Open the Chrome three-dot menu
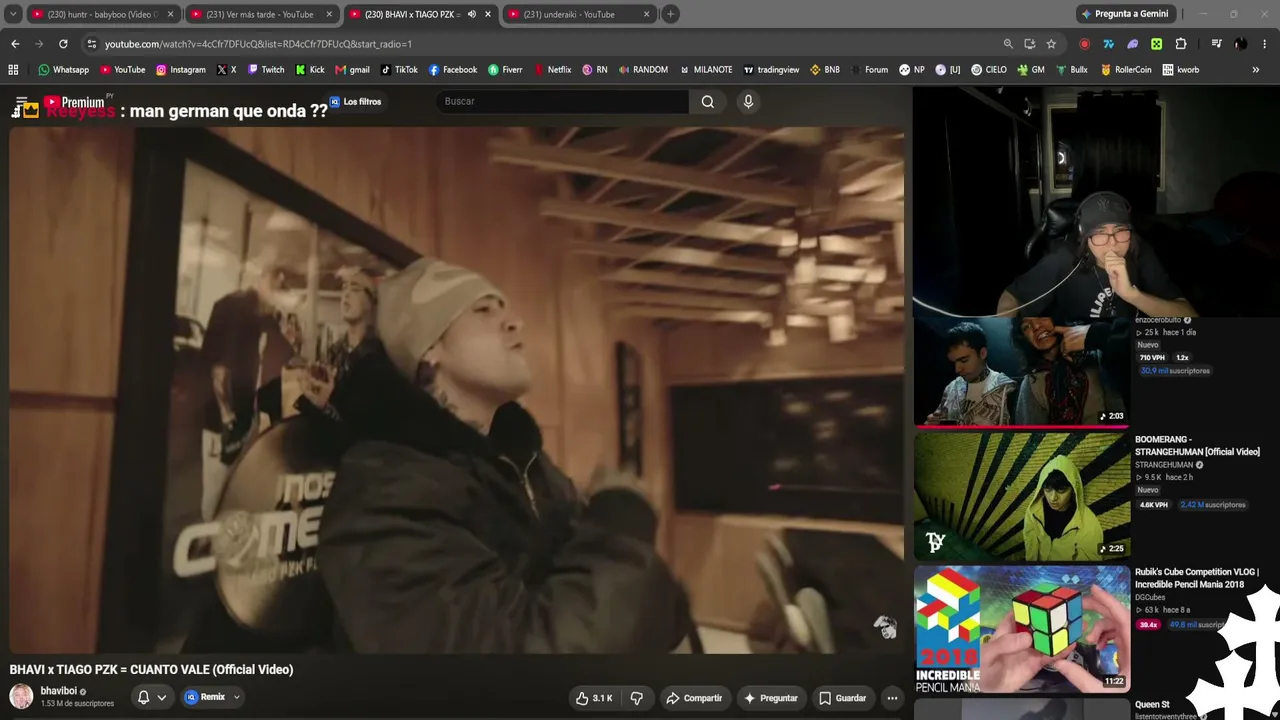 click(x=1264, y=44)
